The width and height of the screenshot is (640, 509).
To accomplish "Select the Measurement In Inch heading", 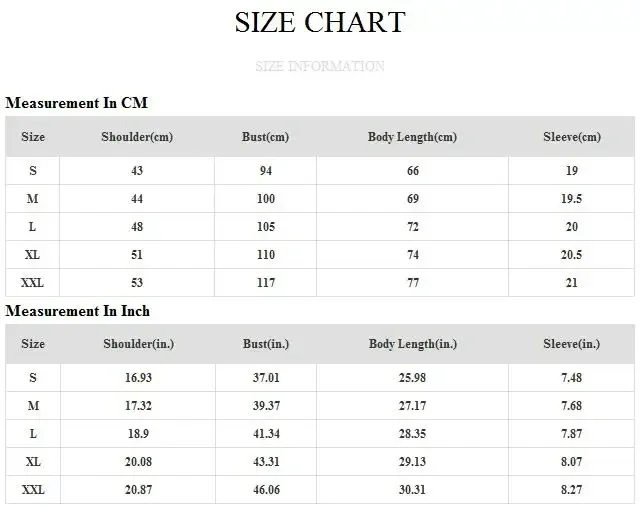I will point(78,311).
